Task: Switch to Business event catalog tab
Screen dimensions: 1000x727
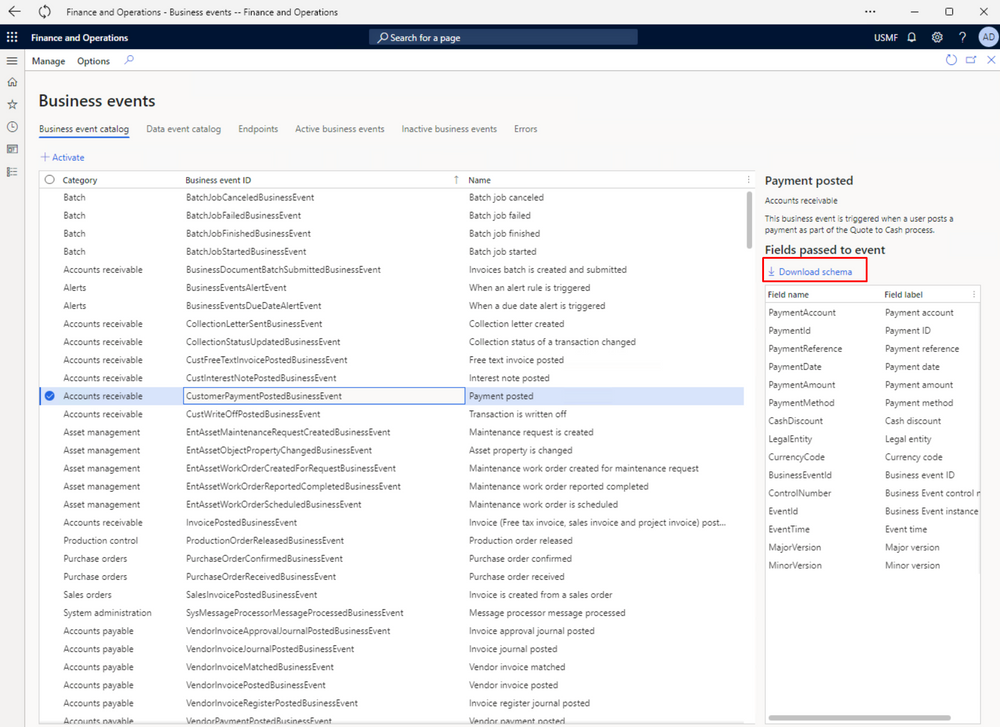Action: coord(84,129)
